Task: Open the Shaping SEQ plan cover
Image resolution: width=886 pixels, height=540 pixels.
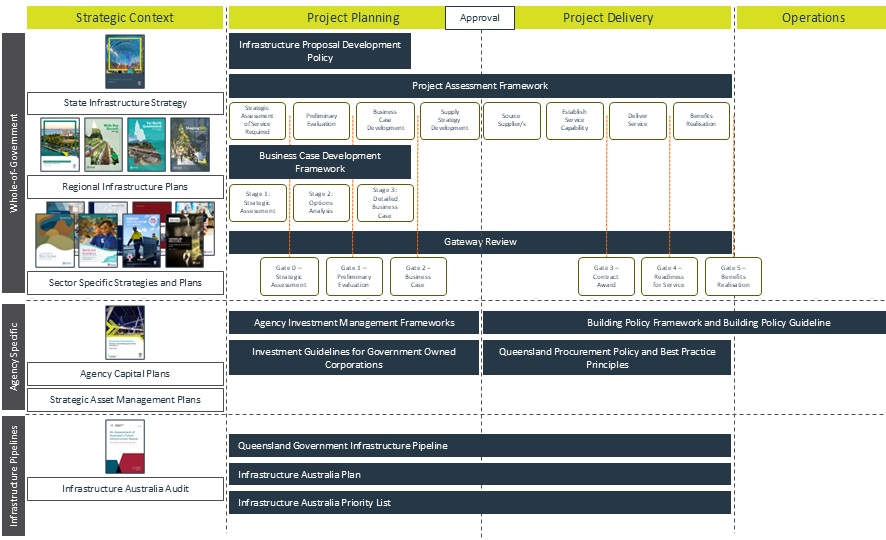Action: pos(190,145)
